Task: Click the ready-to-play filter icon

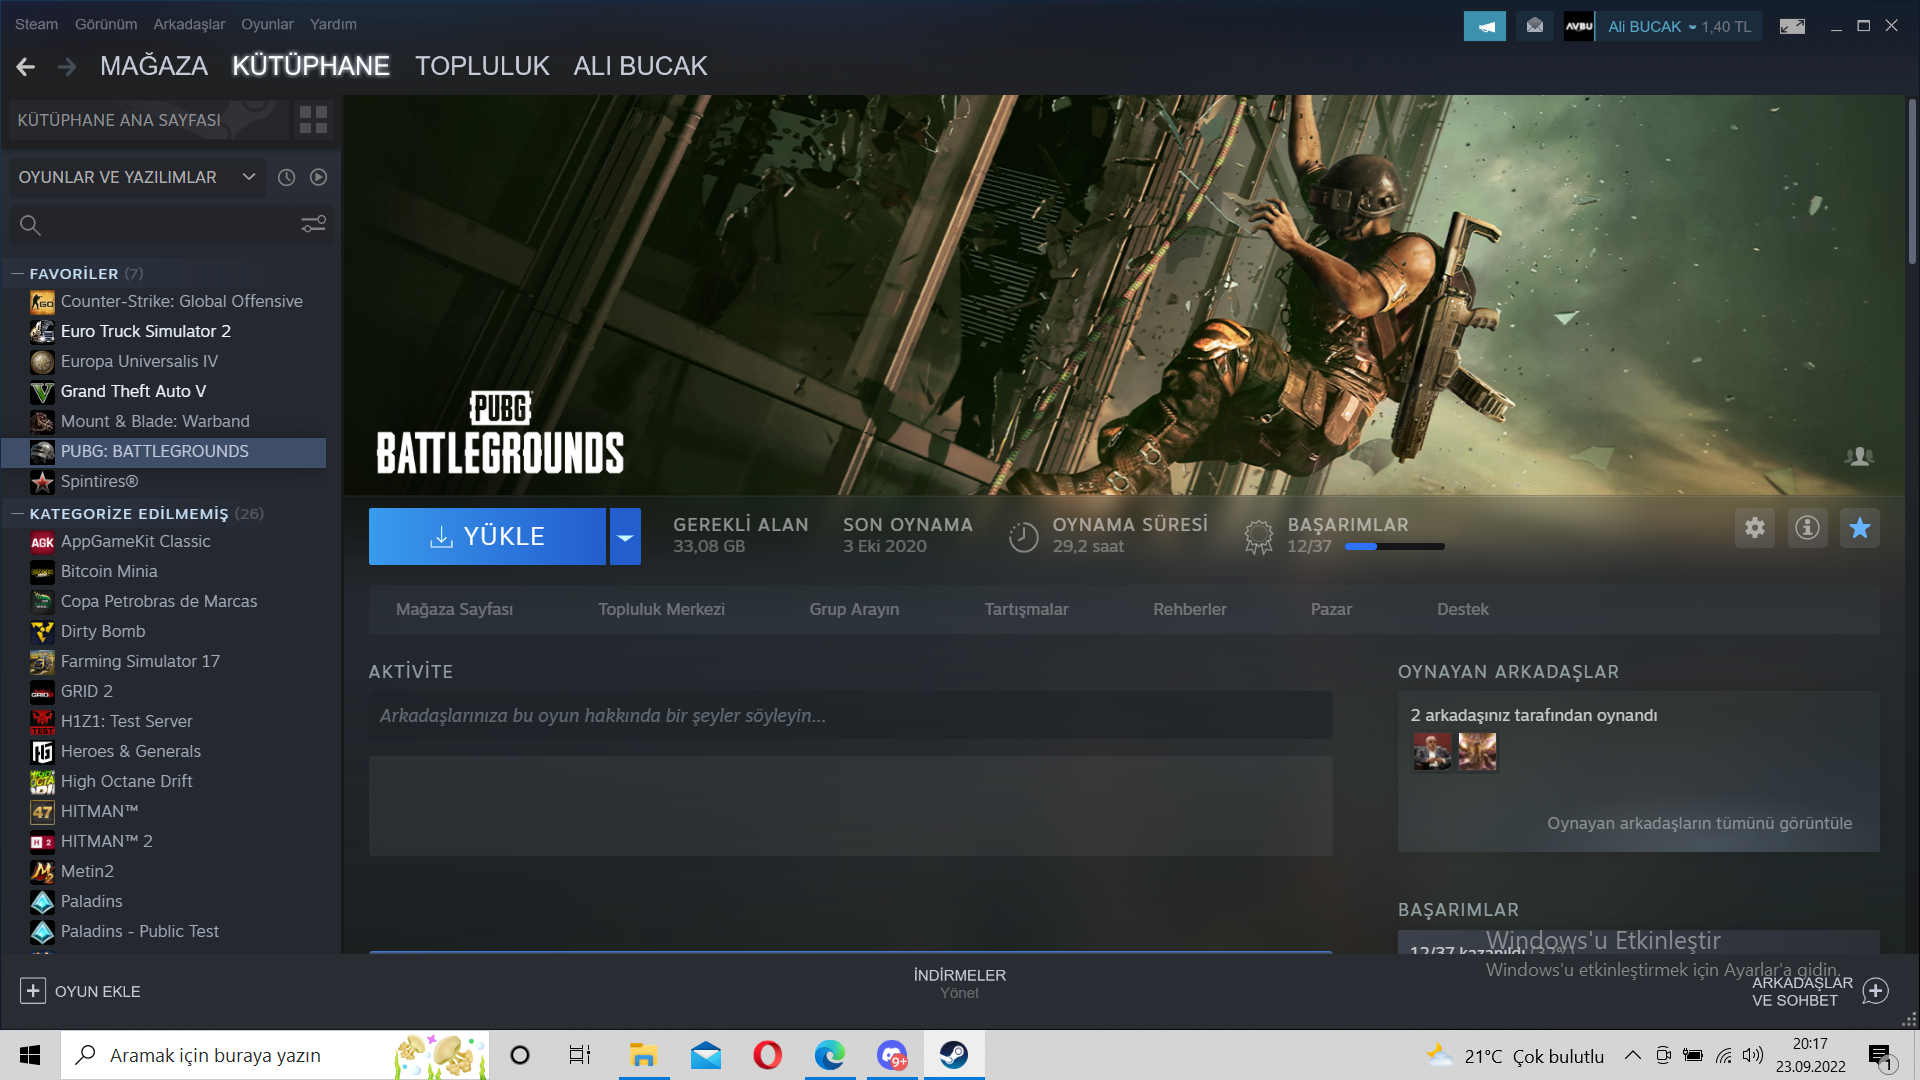Action: (x=318, y=177)
